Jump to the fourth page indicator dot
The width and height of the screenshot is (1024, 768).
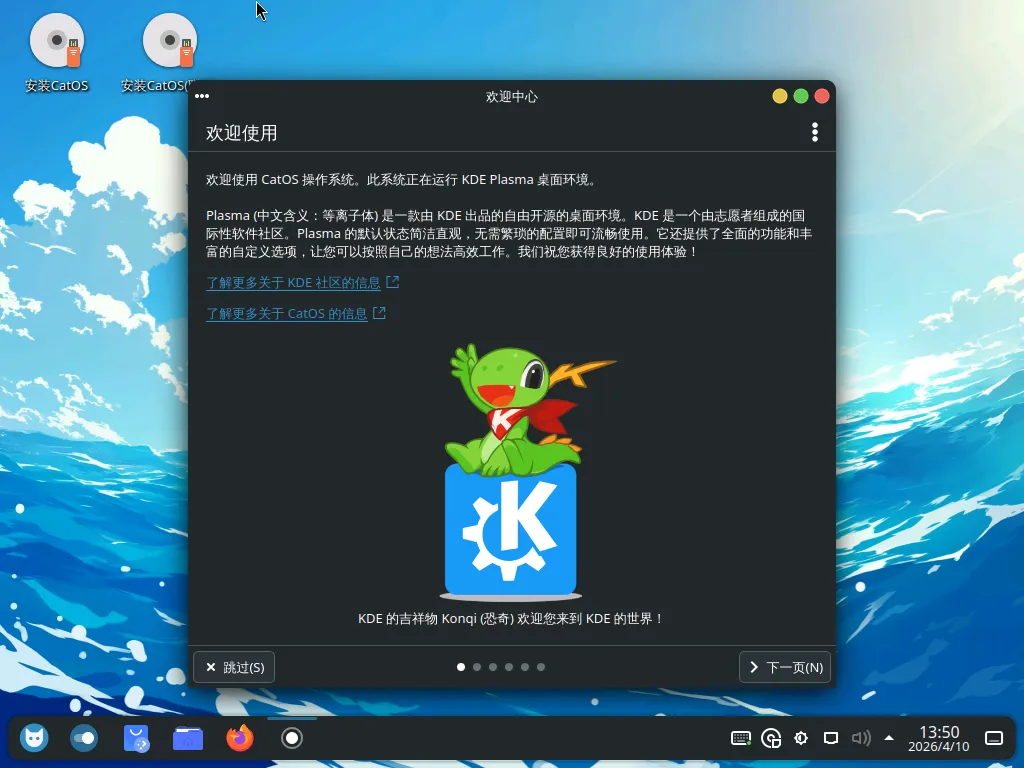[509, 667]
